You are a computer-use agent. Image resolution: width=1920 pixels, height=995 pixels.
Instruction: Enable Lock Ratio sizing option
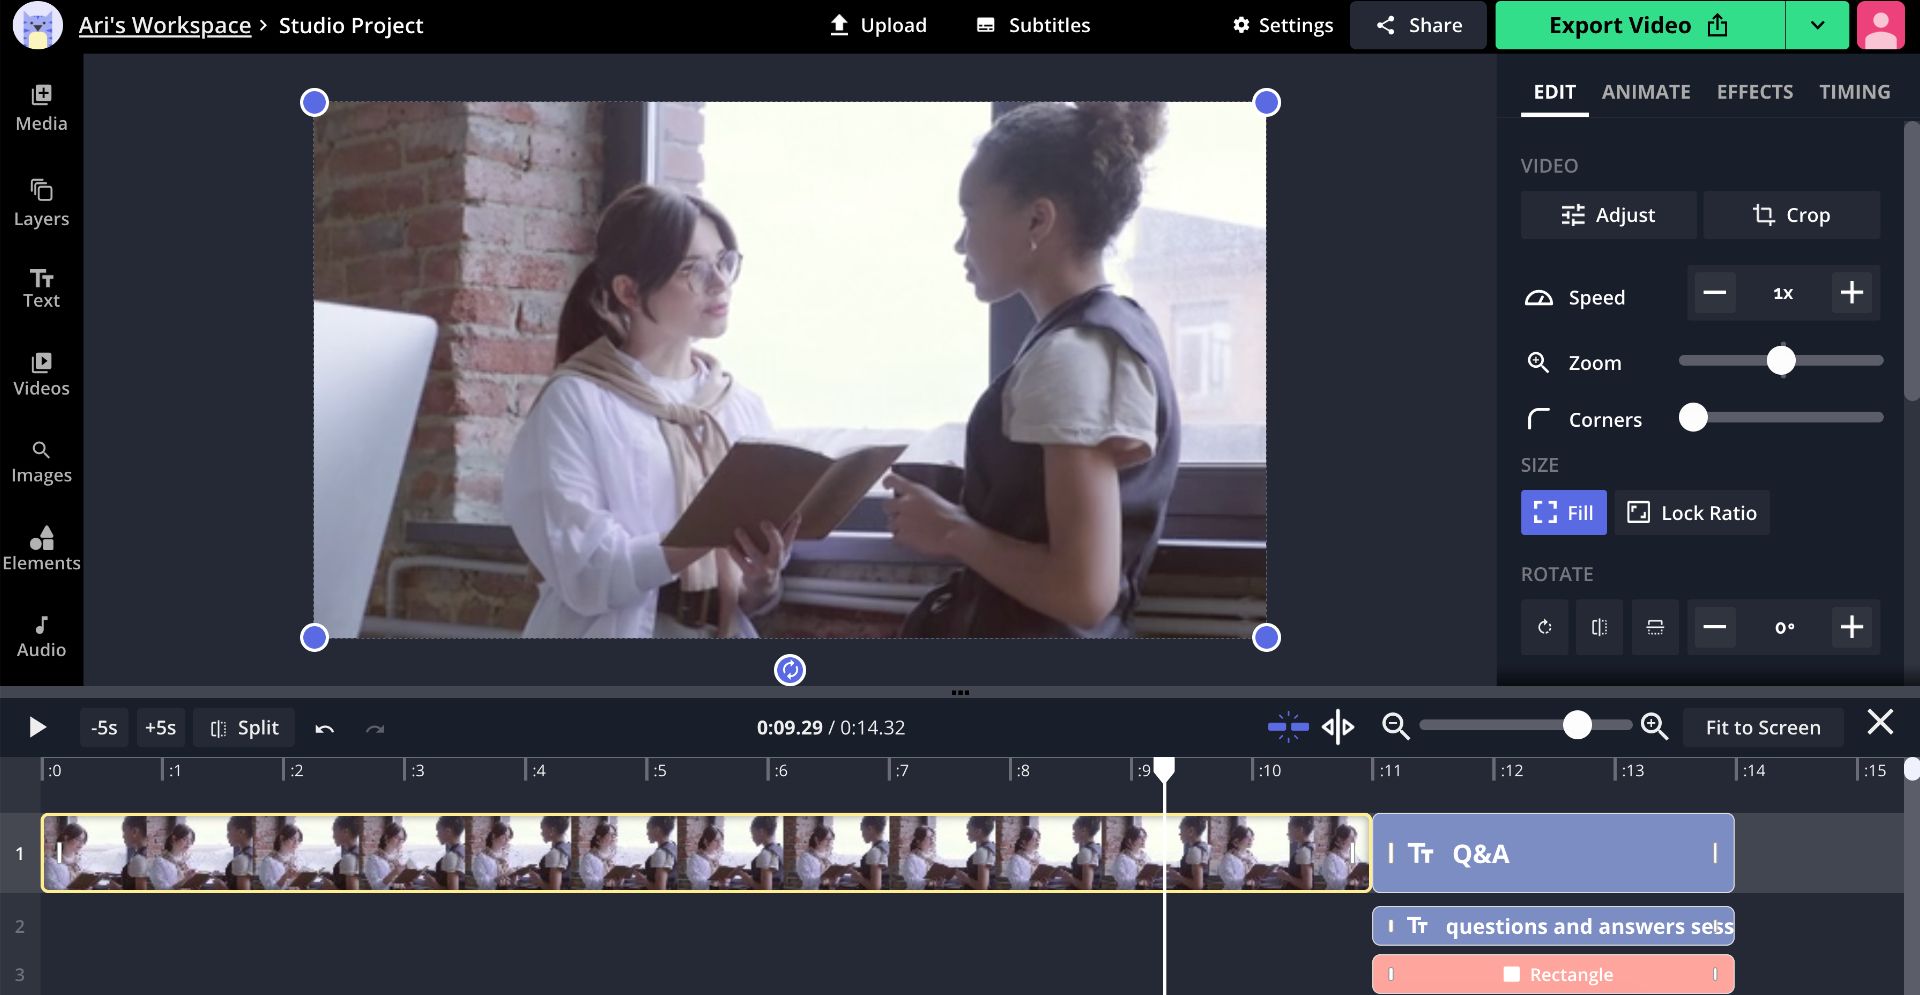coord(1692,513)
